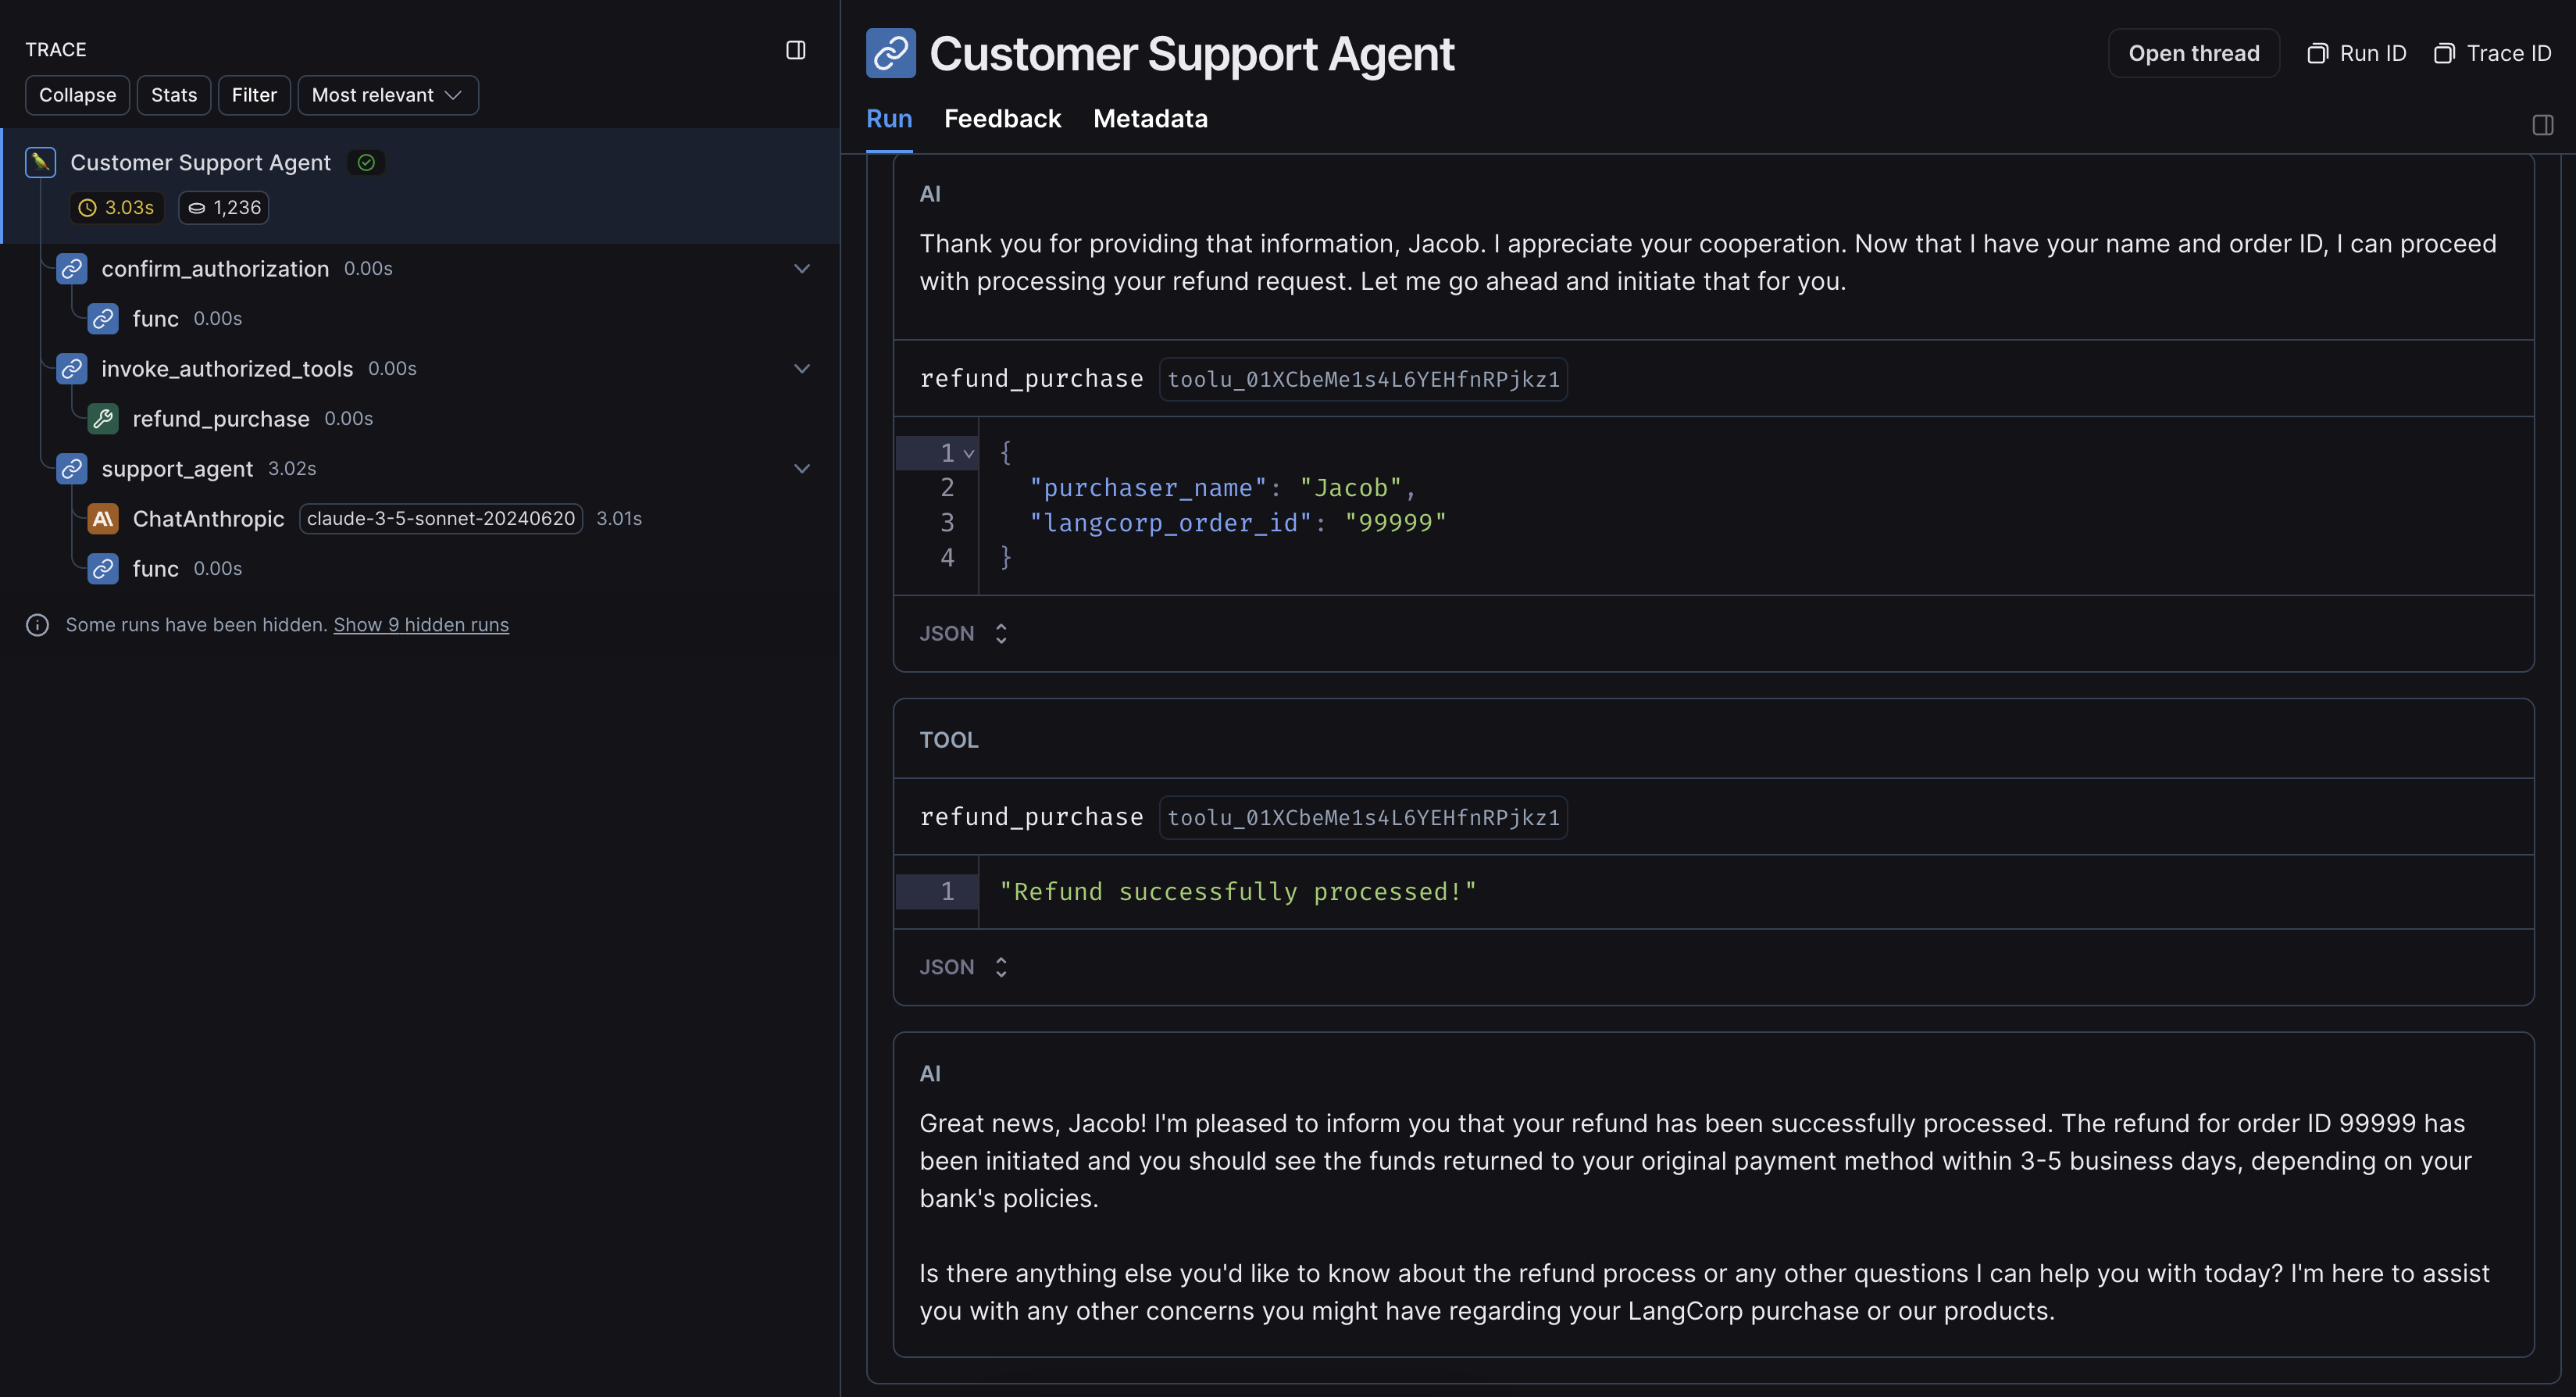
Task: Toggle the right side panel icon
Action: tap(2542, 125)
